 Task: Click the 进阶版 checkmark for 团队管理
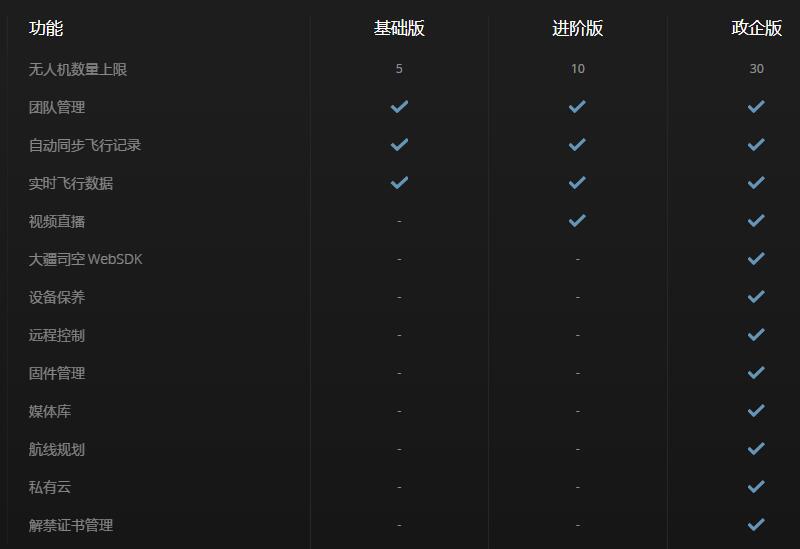click(577, 107)
